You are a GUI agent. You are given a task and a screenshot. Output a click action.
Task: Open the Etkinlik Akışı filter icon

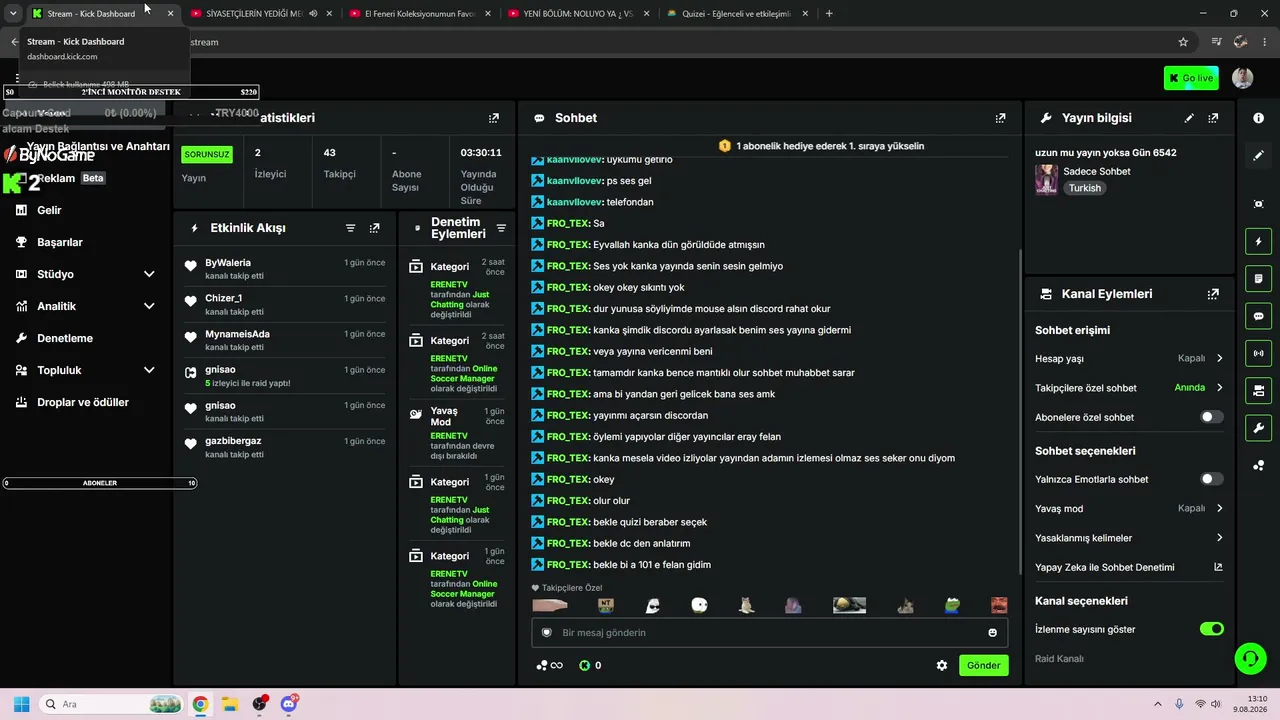350,228
